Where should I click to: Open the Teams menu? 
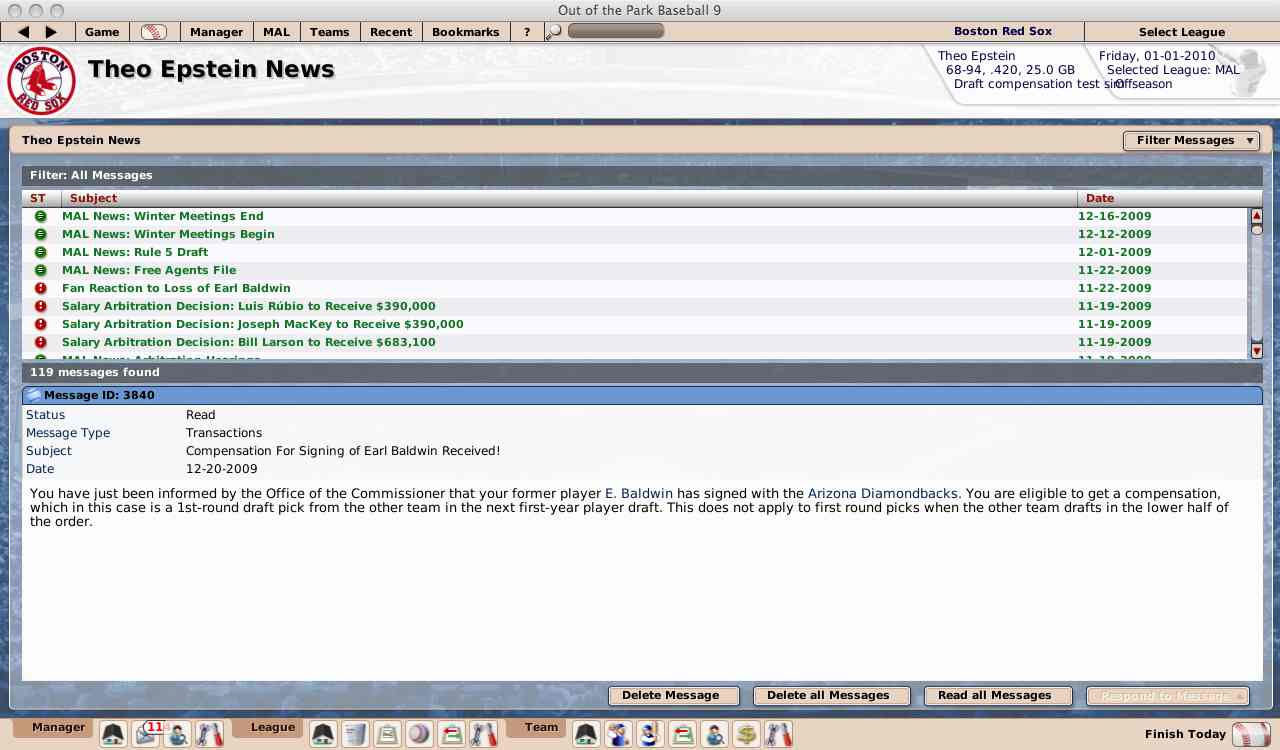[329, 32]
